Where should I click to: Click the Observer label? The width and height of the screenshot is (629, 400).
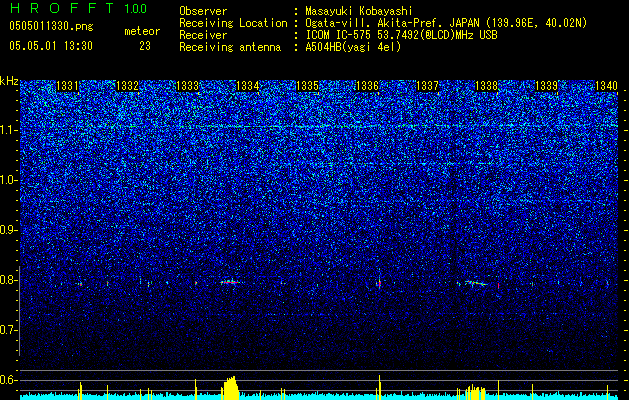pyautogui.click(x=203, y=11)
